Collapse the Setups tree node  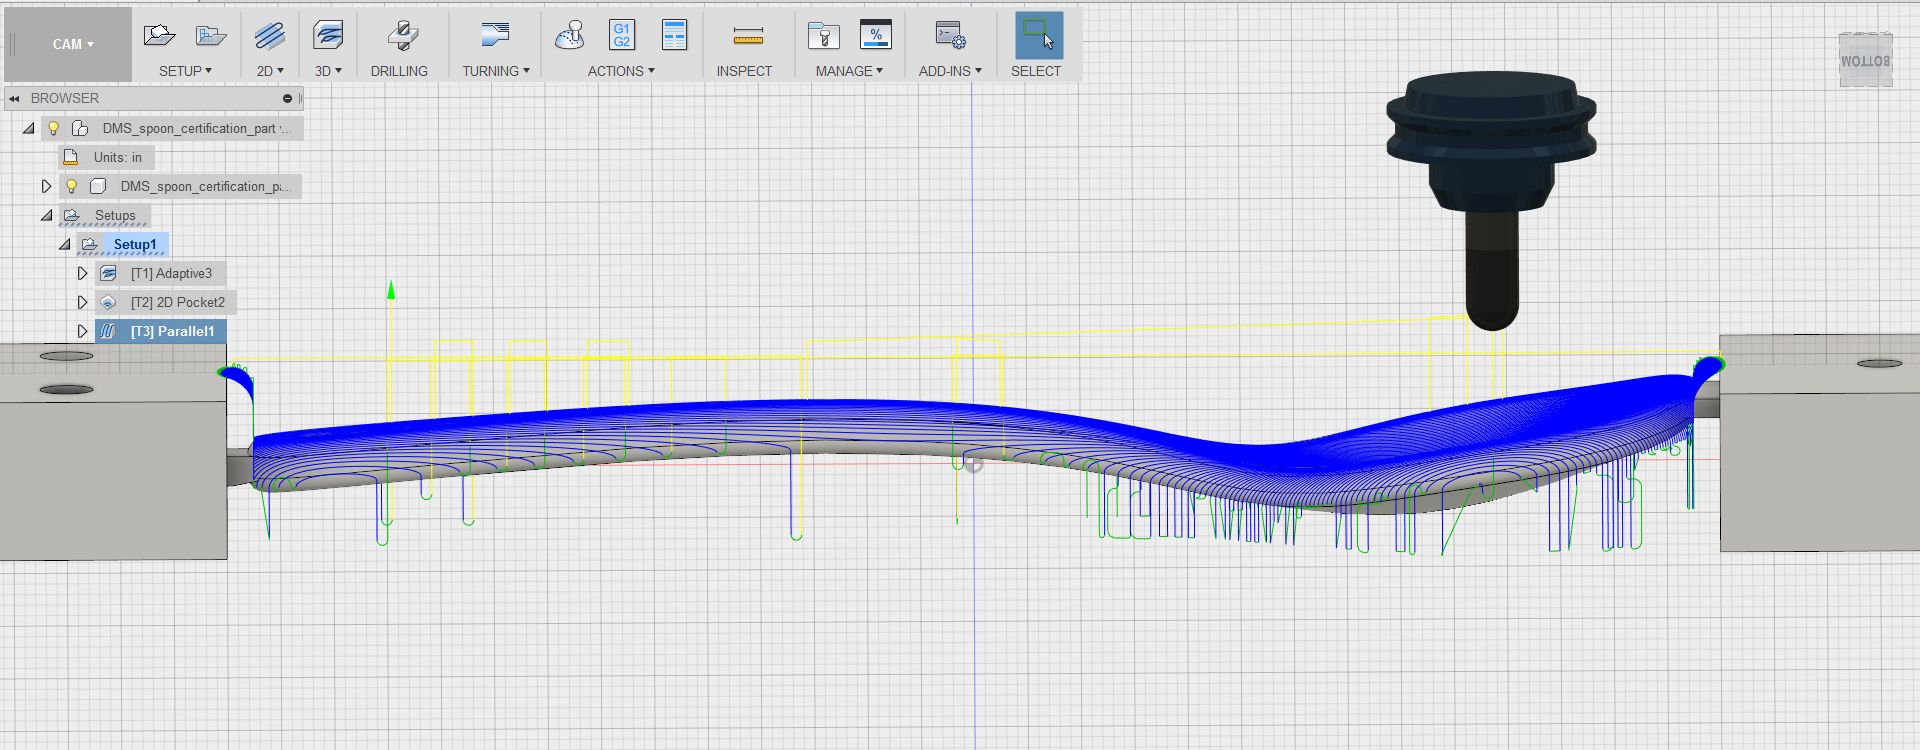click(x=47, y=215)
